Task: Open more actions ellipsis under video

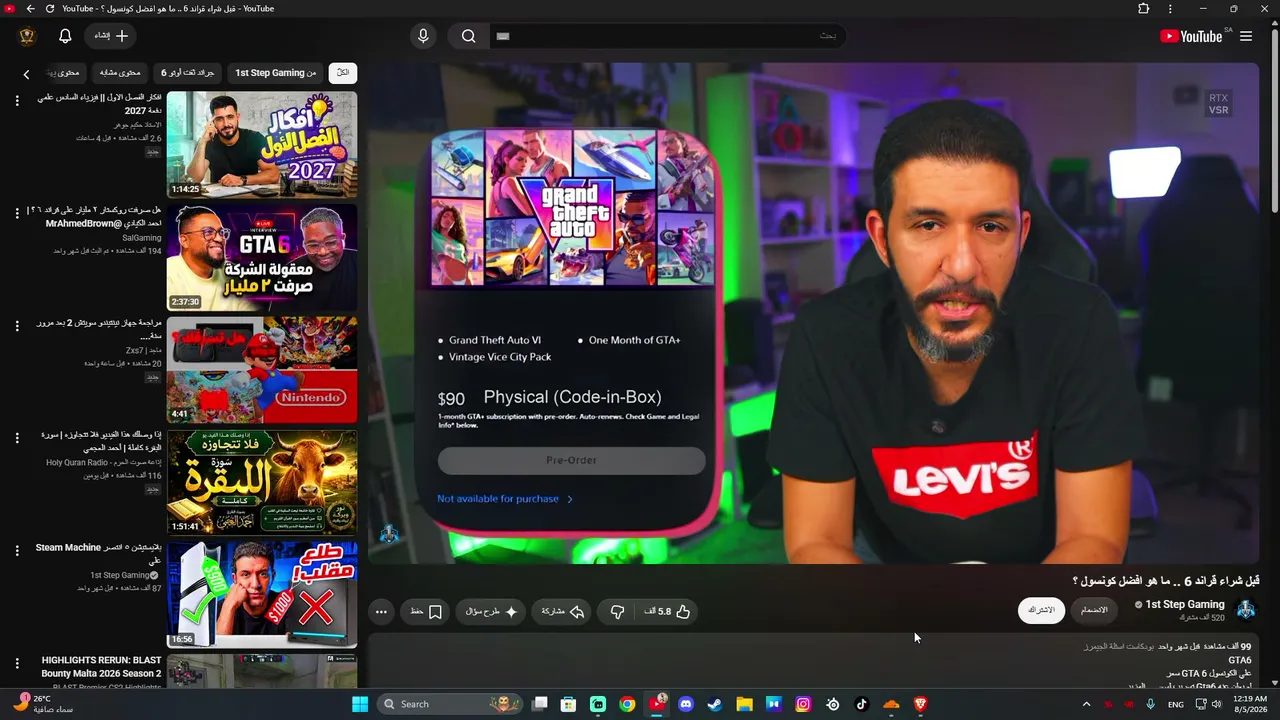Action: pyautogui.click(x=381, y=611)
